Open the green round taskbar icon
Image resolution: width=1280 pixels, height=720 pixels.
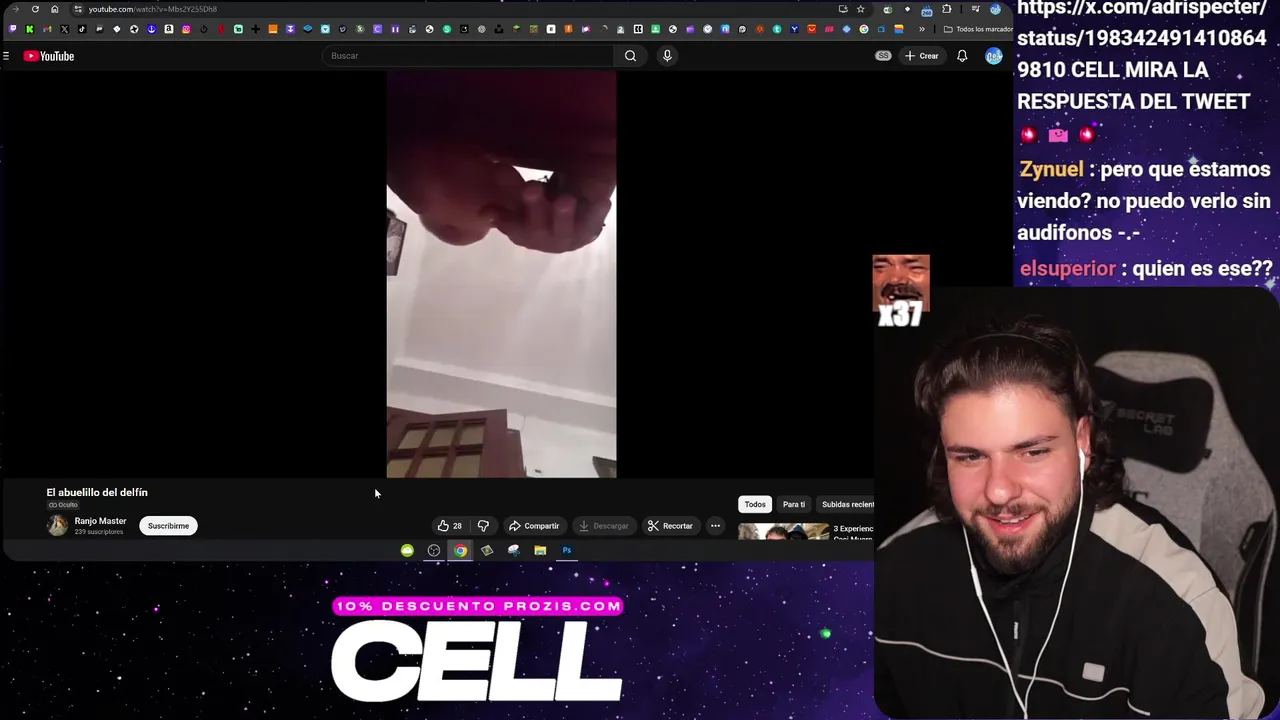click(x=407, y=550)
